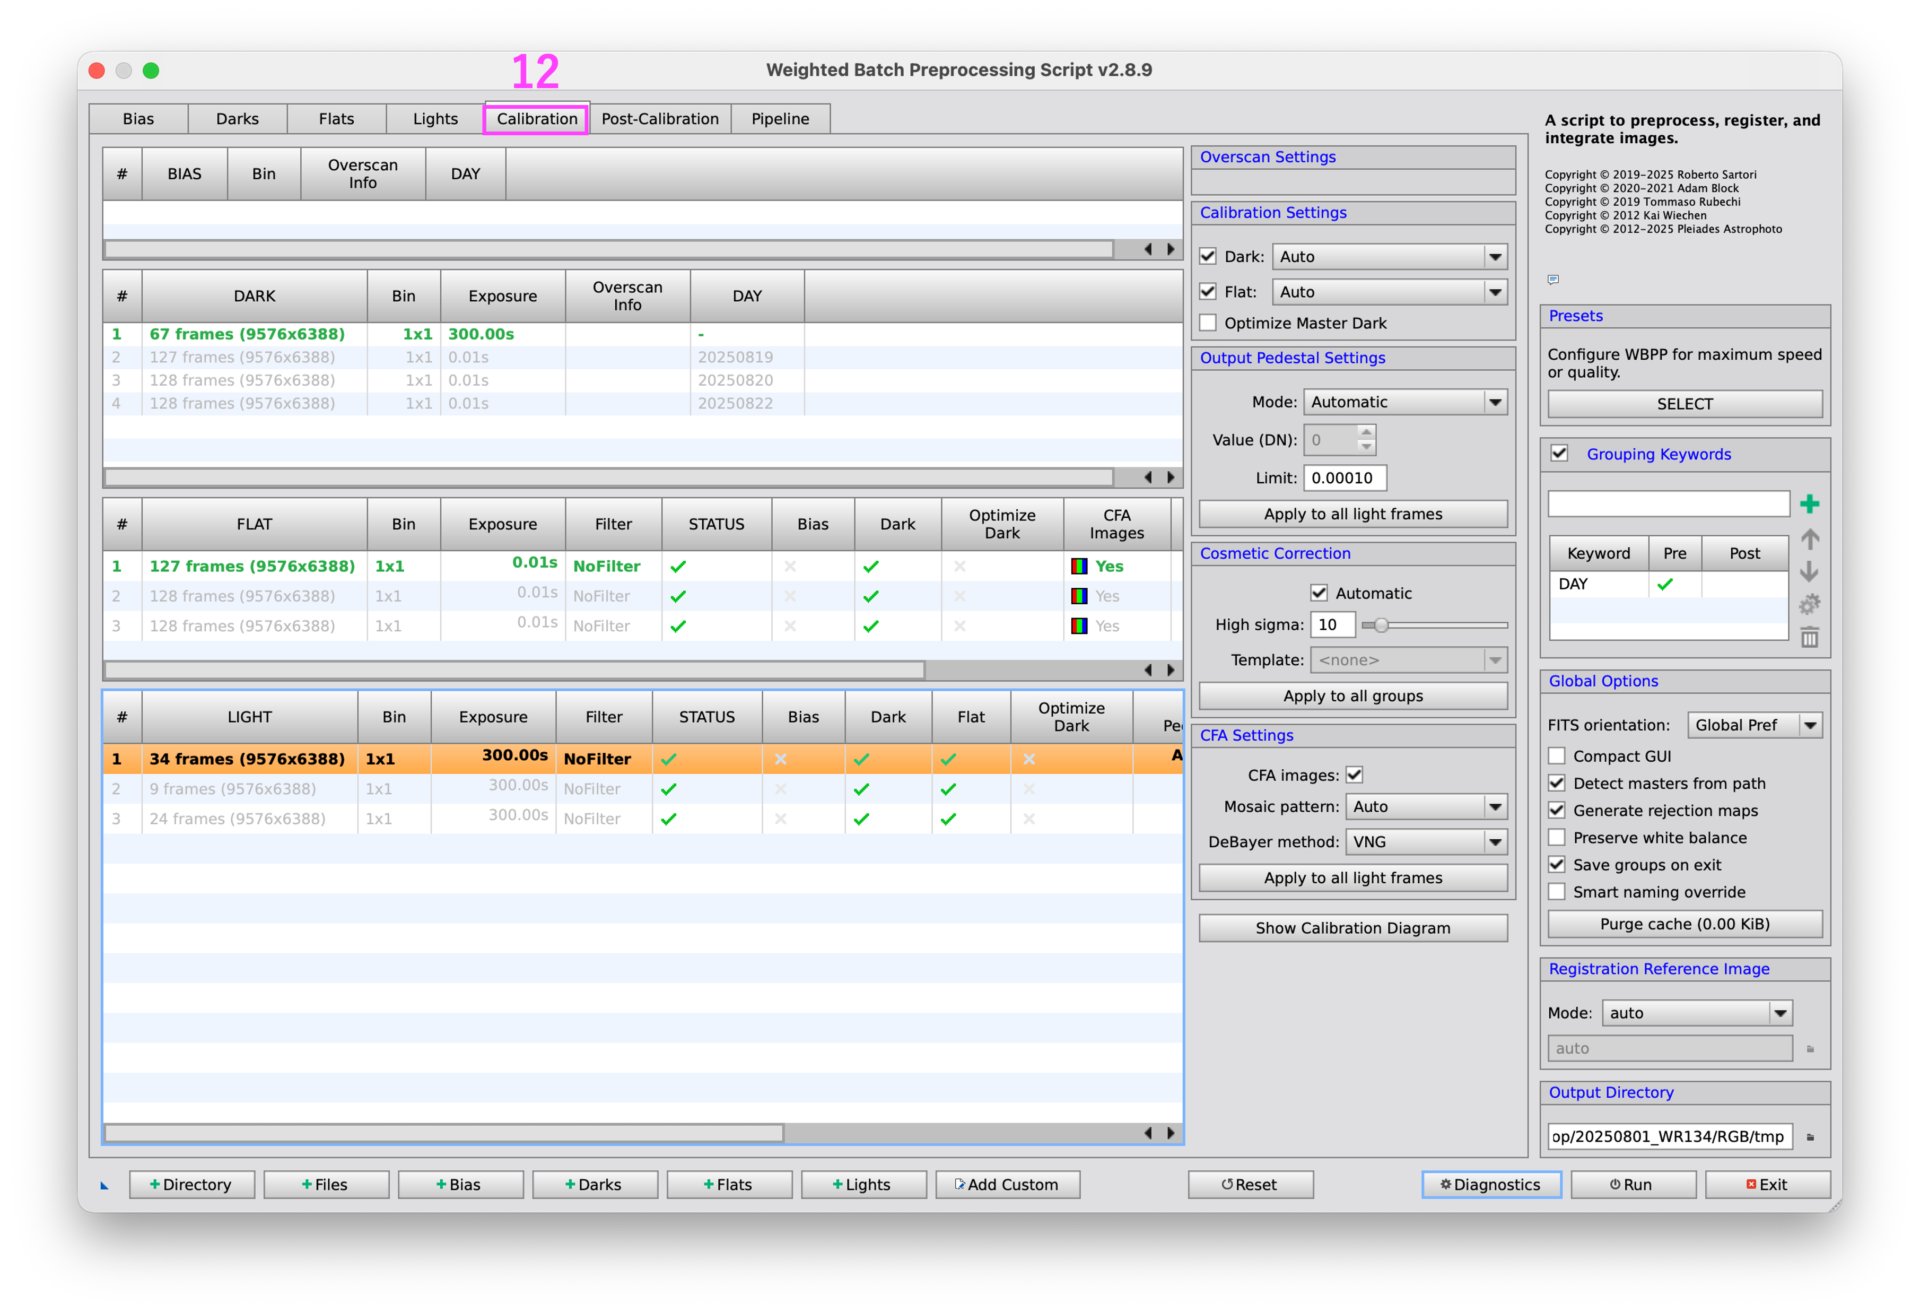Image resolution: width=1920 pixels, height=1313 pixels.
Task: Click green plus to add grouping keyword
Action: point(1809,504)
